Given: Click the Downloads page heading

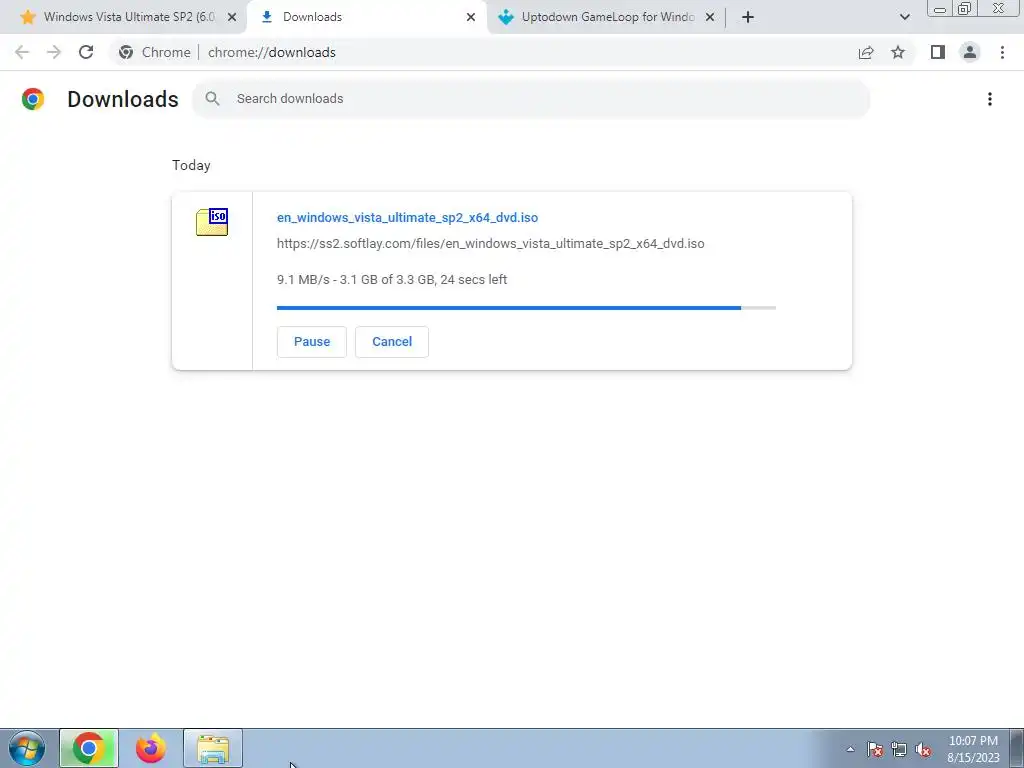Looking at the screenshot, I should [123, 99].
